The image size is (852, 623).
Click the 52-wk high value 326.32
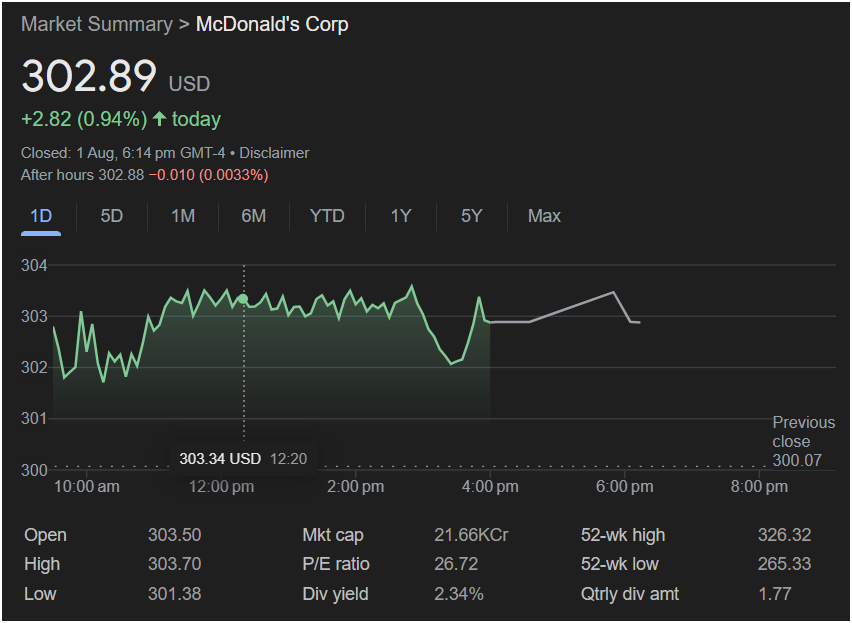point(784,535)
